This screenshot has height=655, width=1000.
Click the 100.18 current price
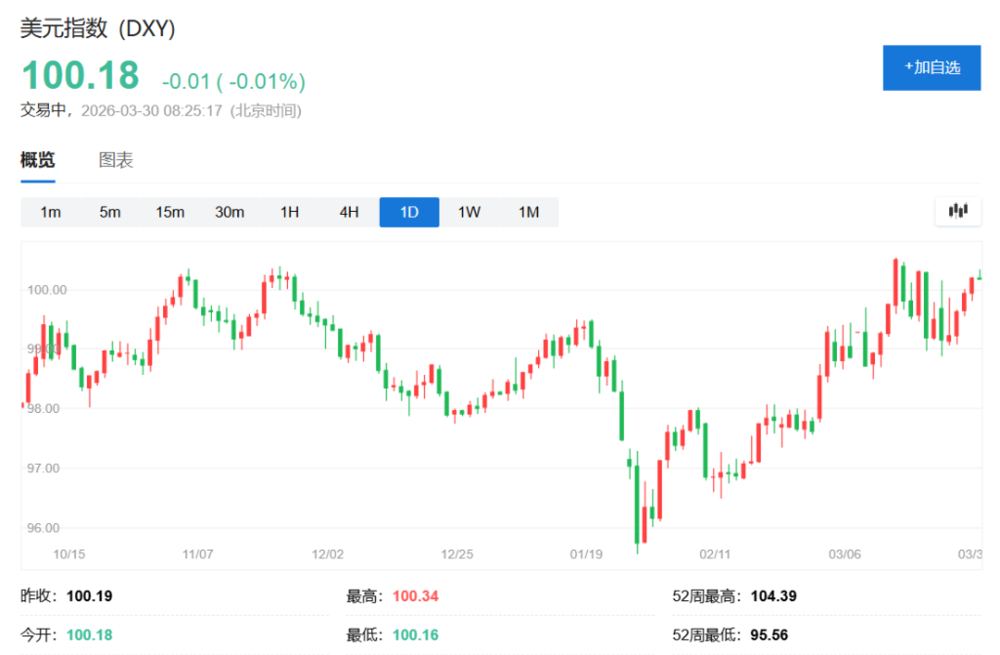tap(82, 77)
